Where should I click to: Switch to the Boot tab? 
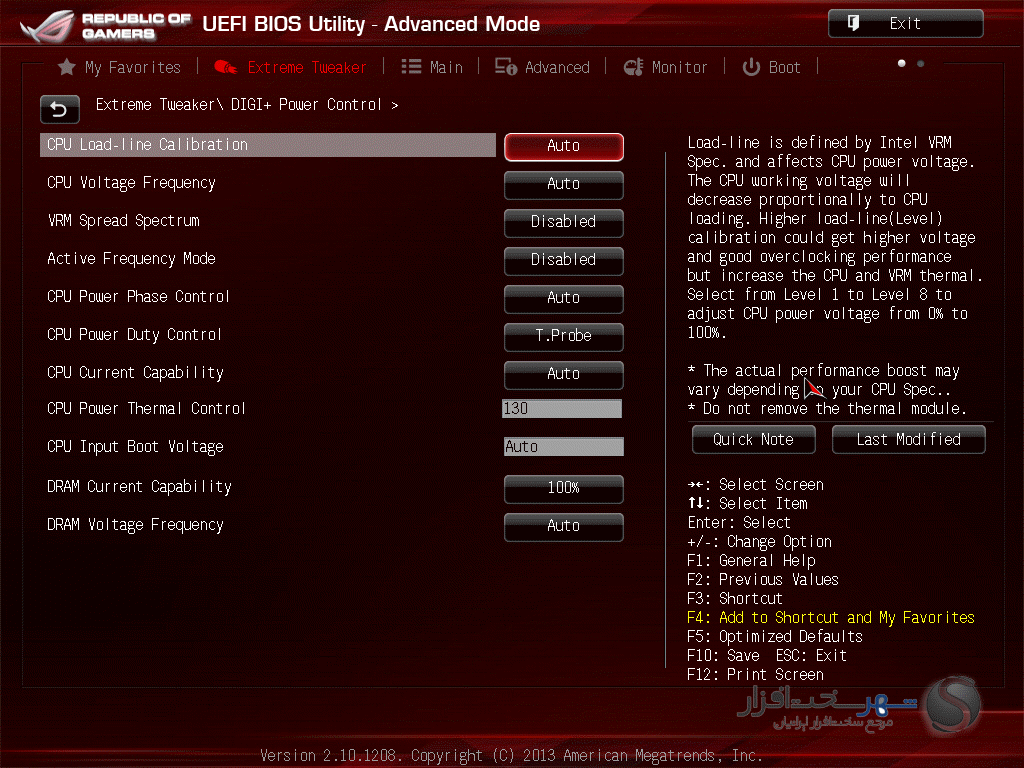point(771,67)
